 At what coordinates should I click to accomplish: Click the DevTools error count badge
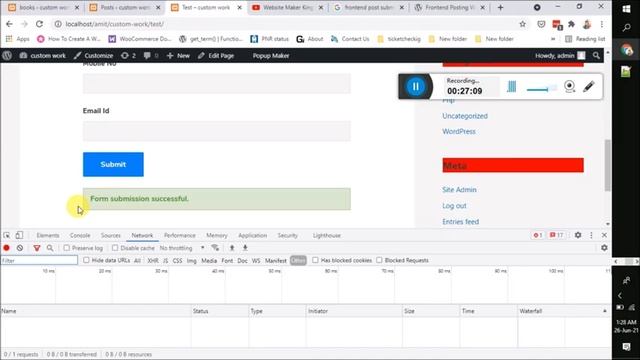click(537, 235)
